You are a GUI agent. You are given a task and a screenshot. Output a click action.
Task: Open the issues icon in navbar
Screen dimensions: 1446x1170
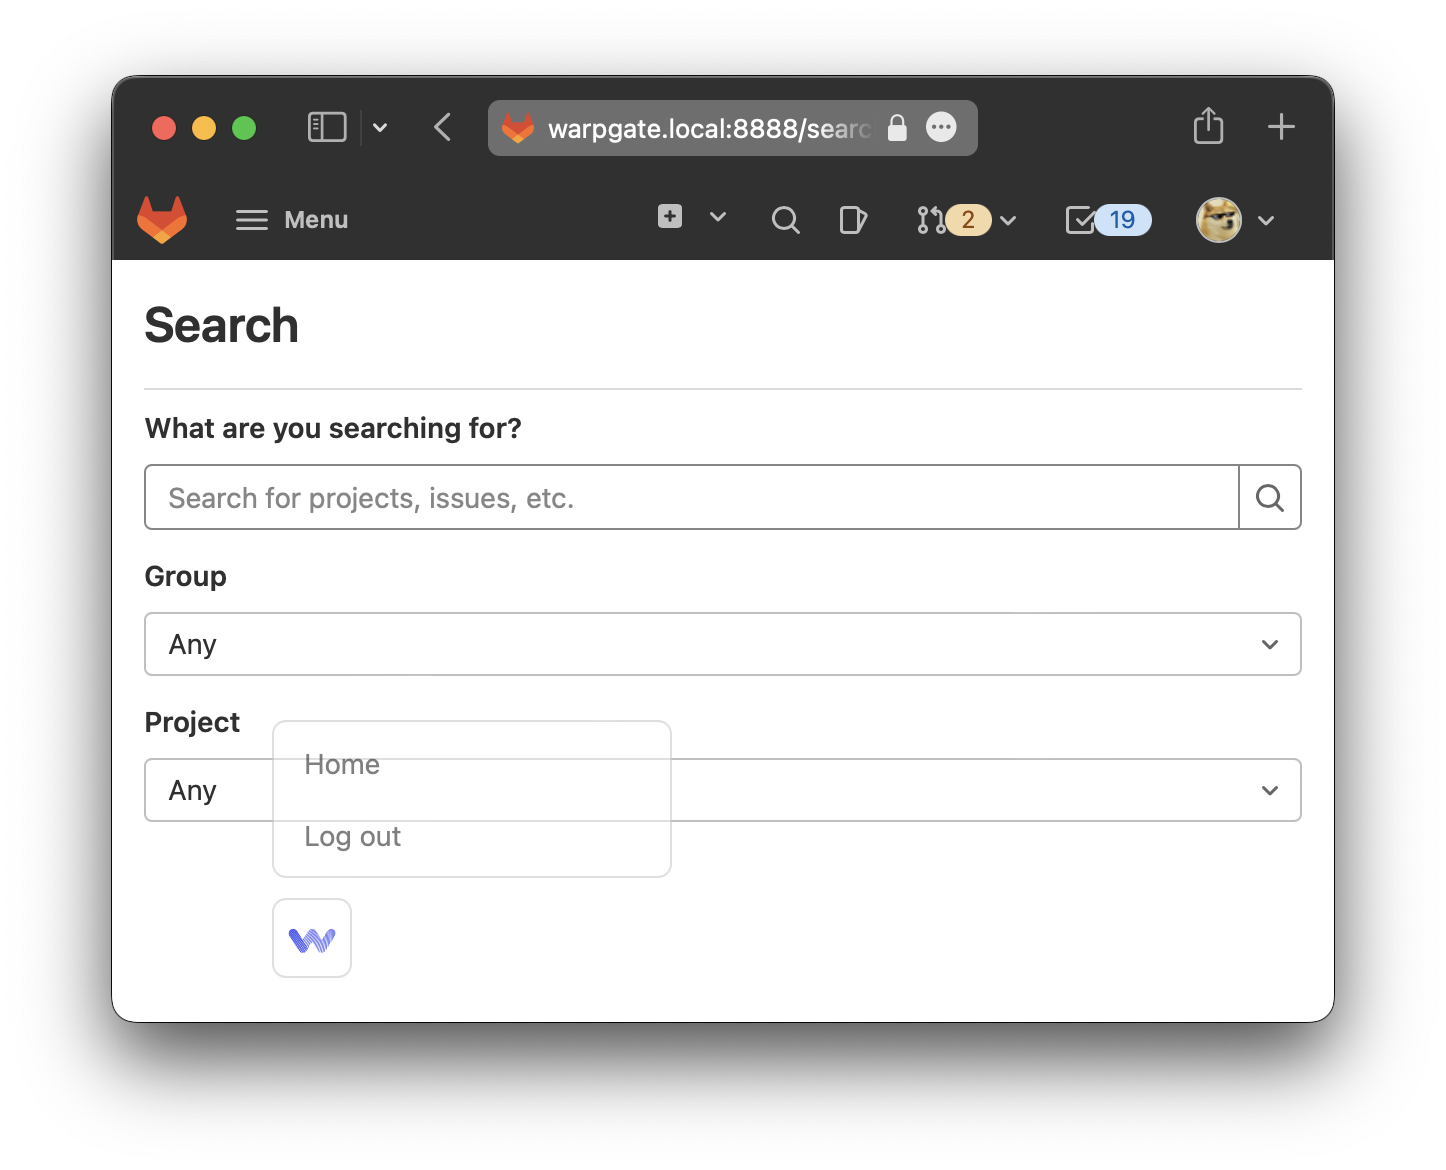pos(852,220)
